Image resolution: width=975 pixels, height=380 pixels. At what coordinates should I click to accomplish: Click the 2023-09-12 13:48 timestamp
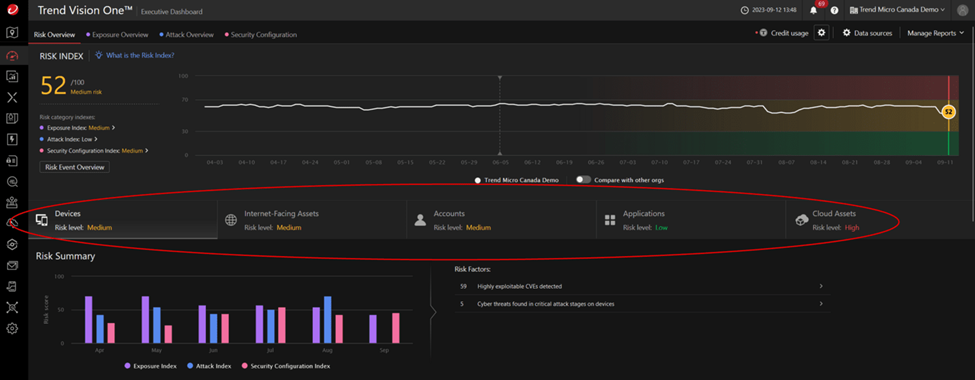point(773,11)
